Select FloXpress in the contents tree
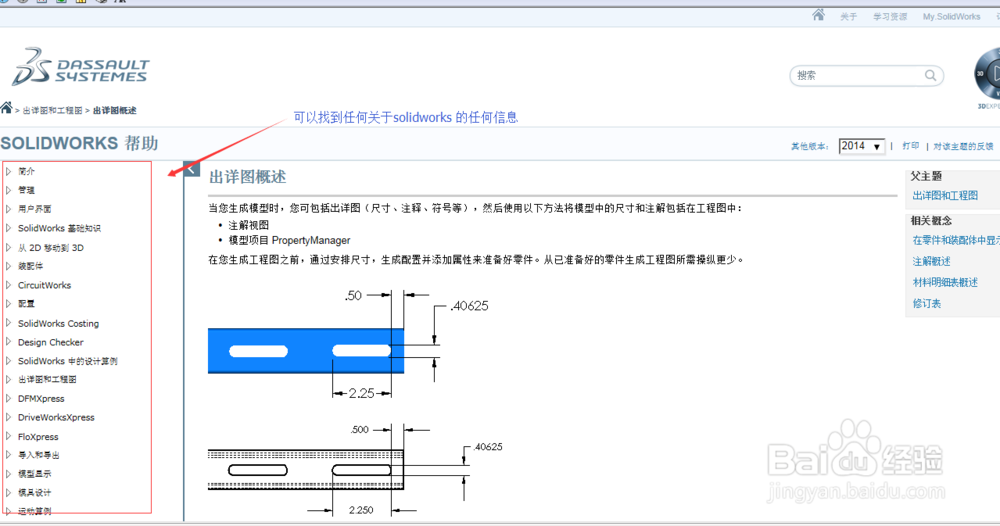 click(38, 437)
